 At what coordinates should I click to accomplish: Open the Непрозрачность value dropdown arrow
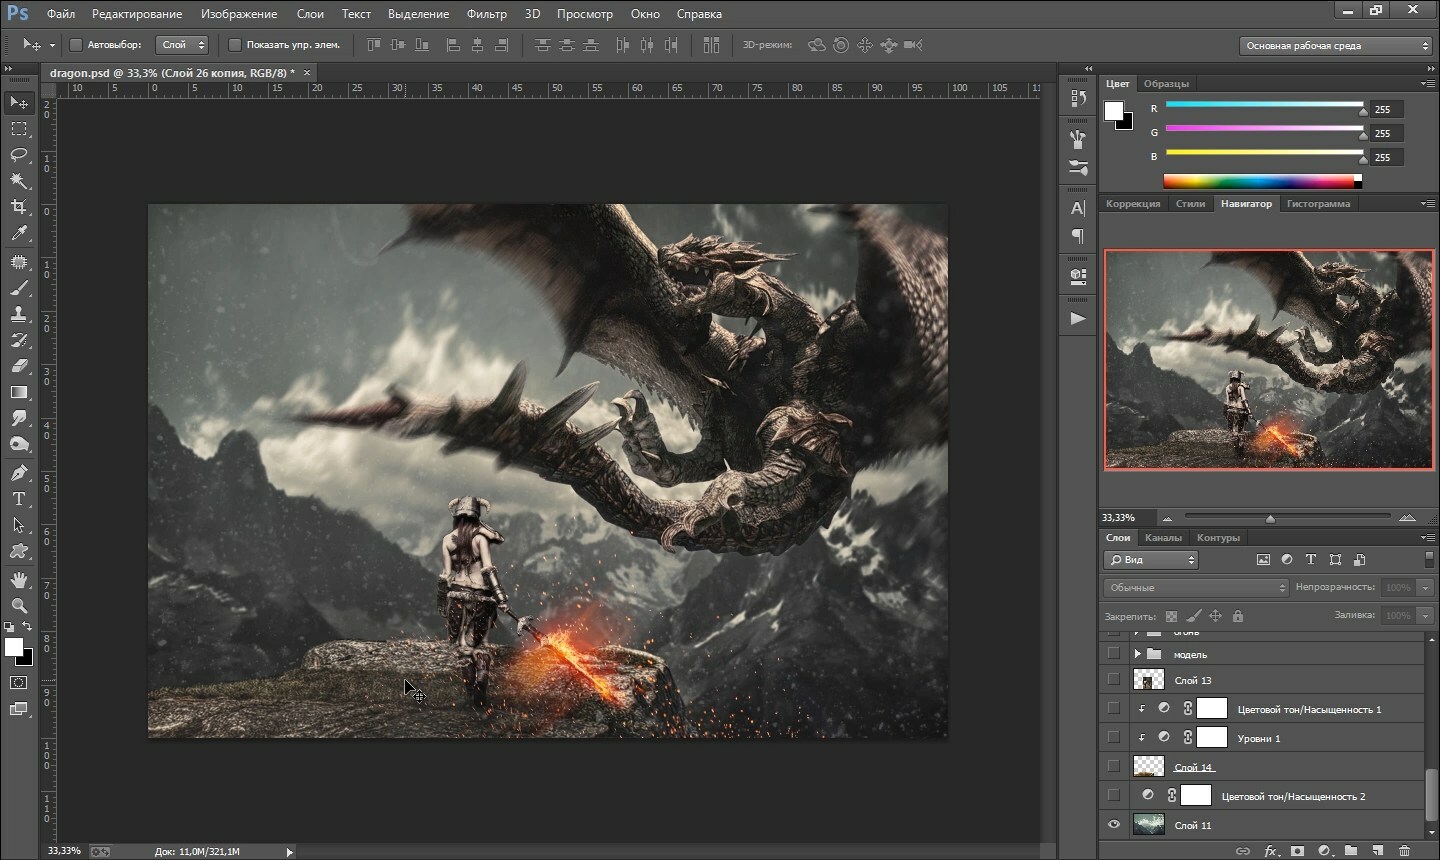1426,588
